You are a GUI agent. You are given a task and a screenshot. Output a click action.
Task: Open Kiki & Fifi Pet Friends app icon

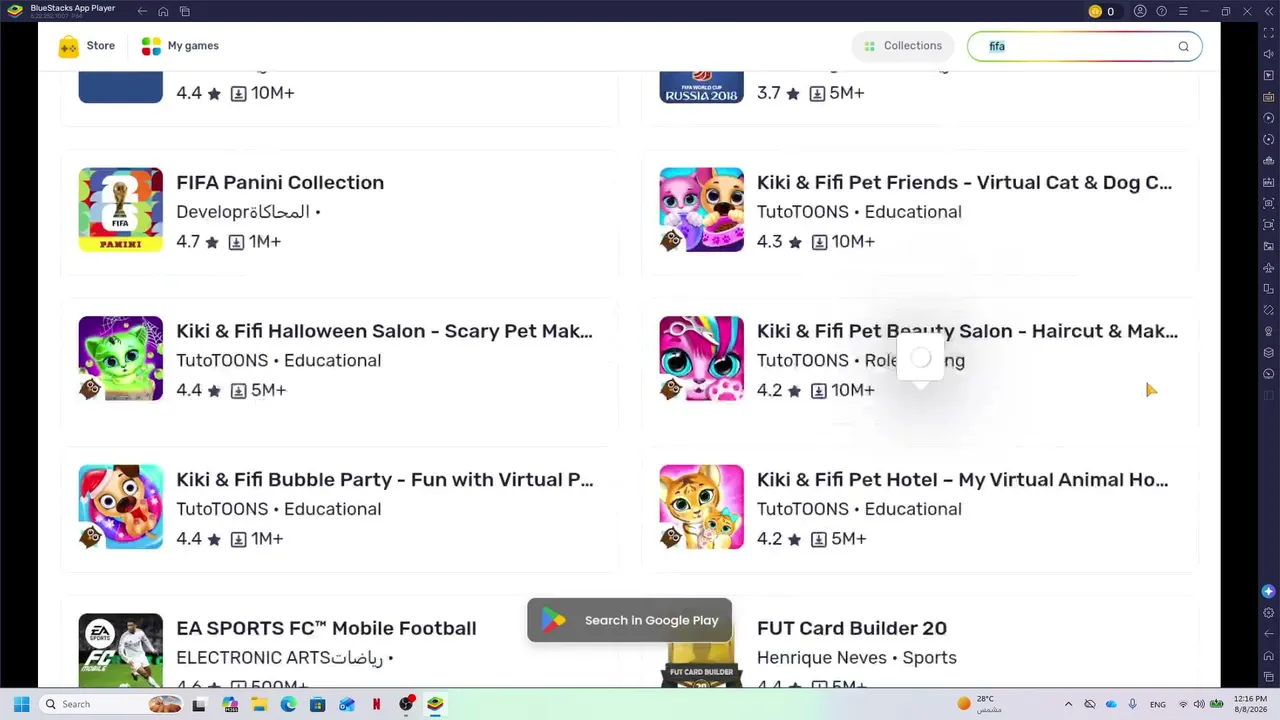pos(702,210)
